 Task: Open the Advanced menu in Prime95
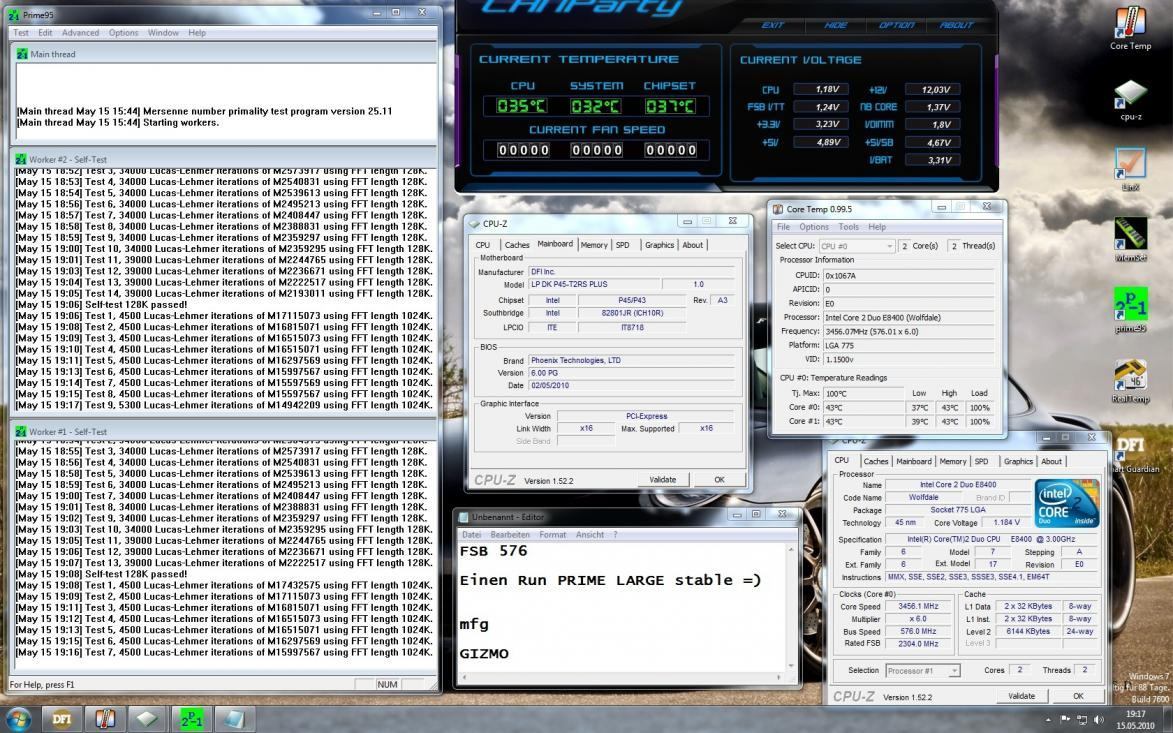(x=80, y=33)
